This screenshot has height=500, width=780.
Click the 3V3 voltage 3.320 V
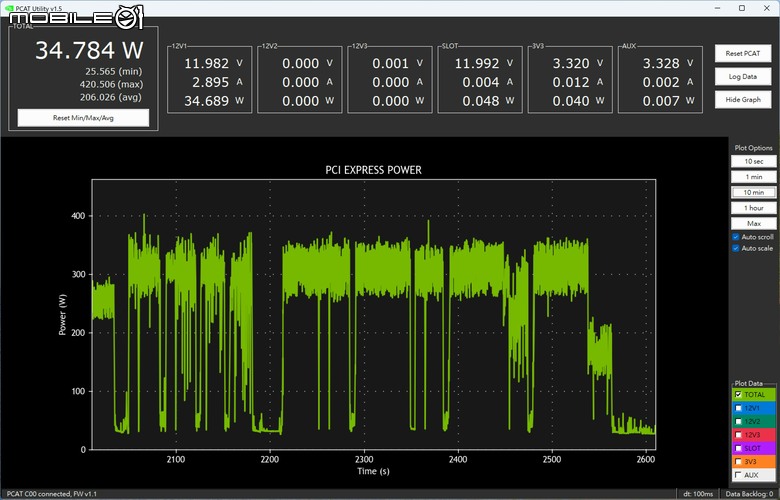pos(578,64)
